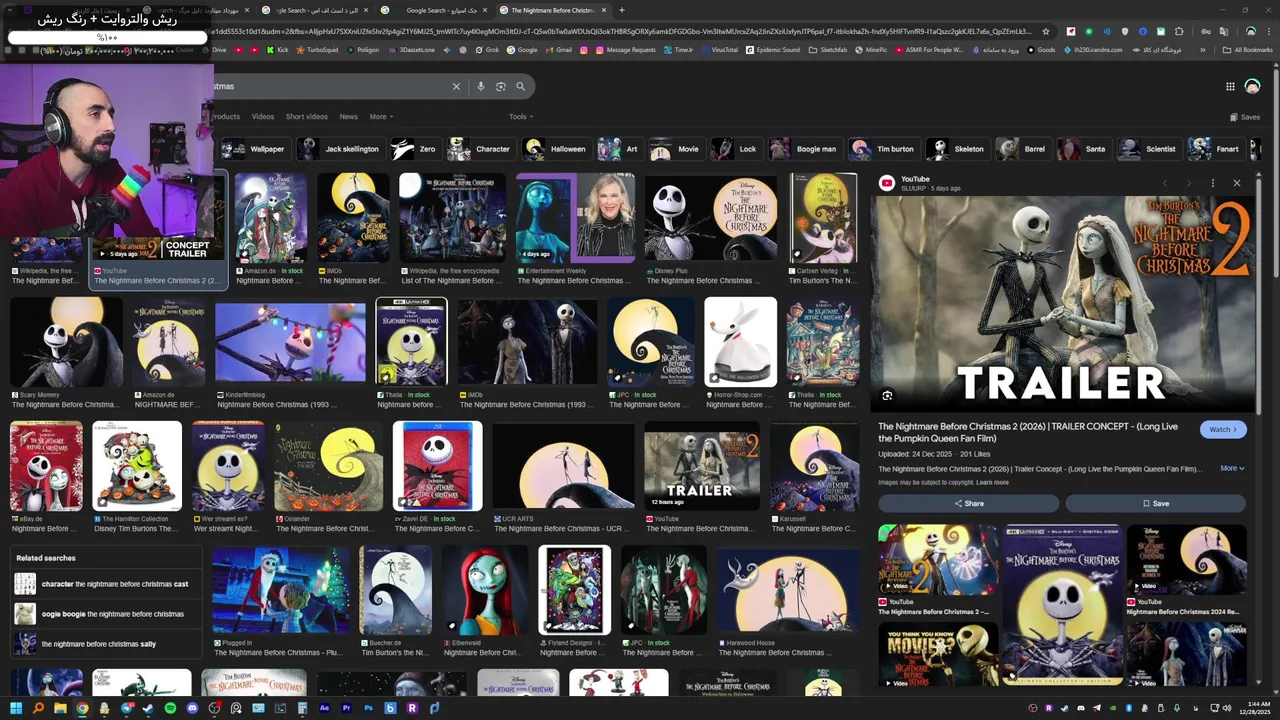Open Adobe After Effects from taskbar
1280x720 pixels.
(324, 708)
